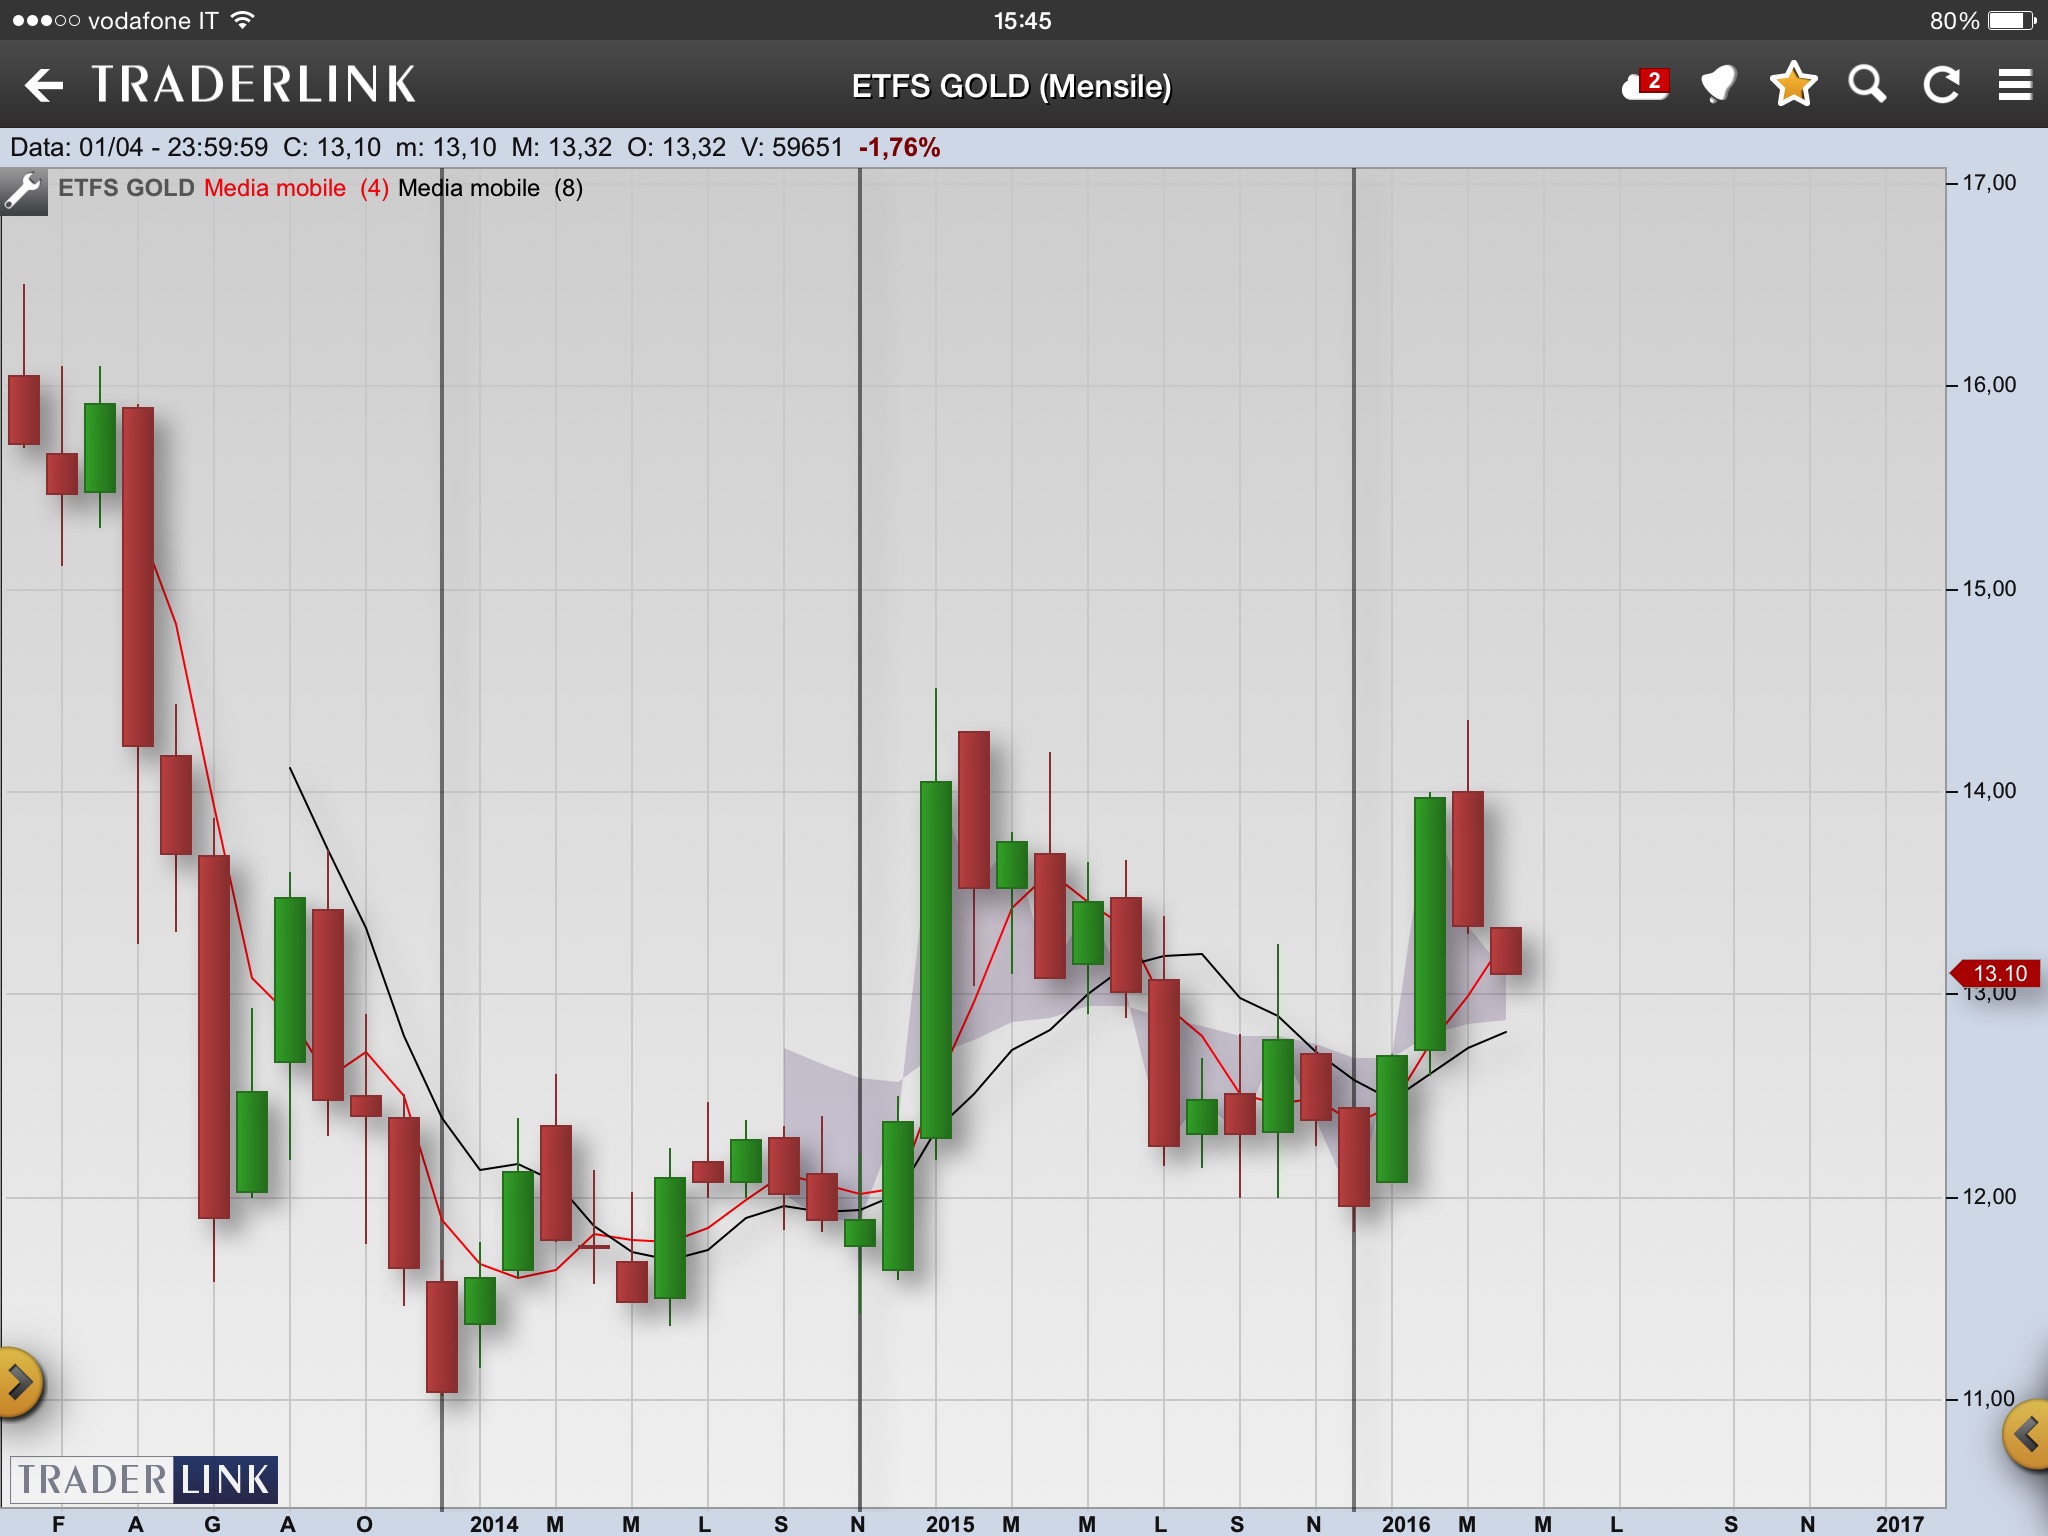2048x1536 pixels.
Task: Refresh the chart with the reload icon
Action: tap(1942, 85)
